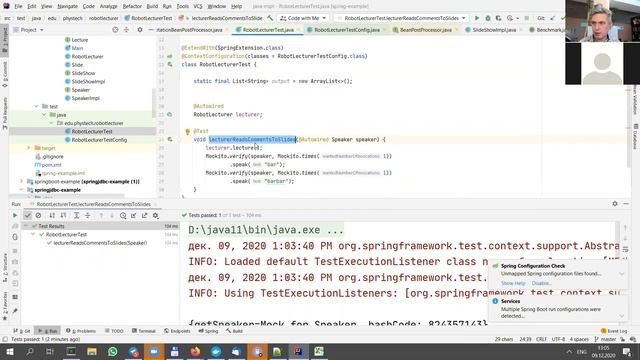Switch to RobotLecturerTestConfig.java tab
This screenshot has width=640, height=360.
click(347, 30)
